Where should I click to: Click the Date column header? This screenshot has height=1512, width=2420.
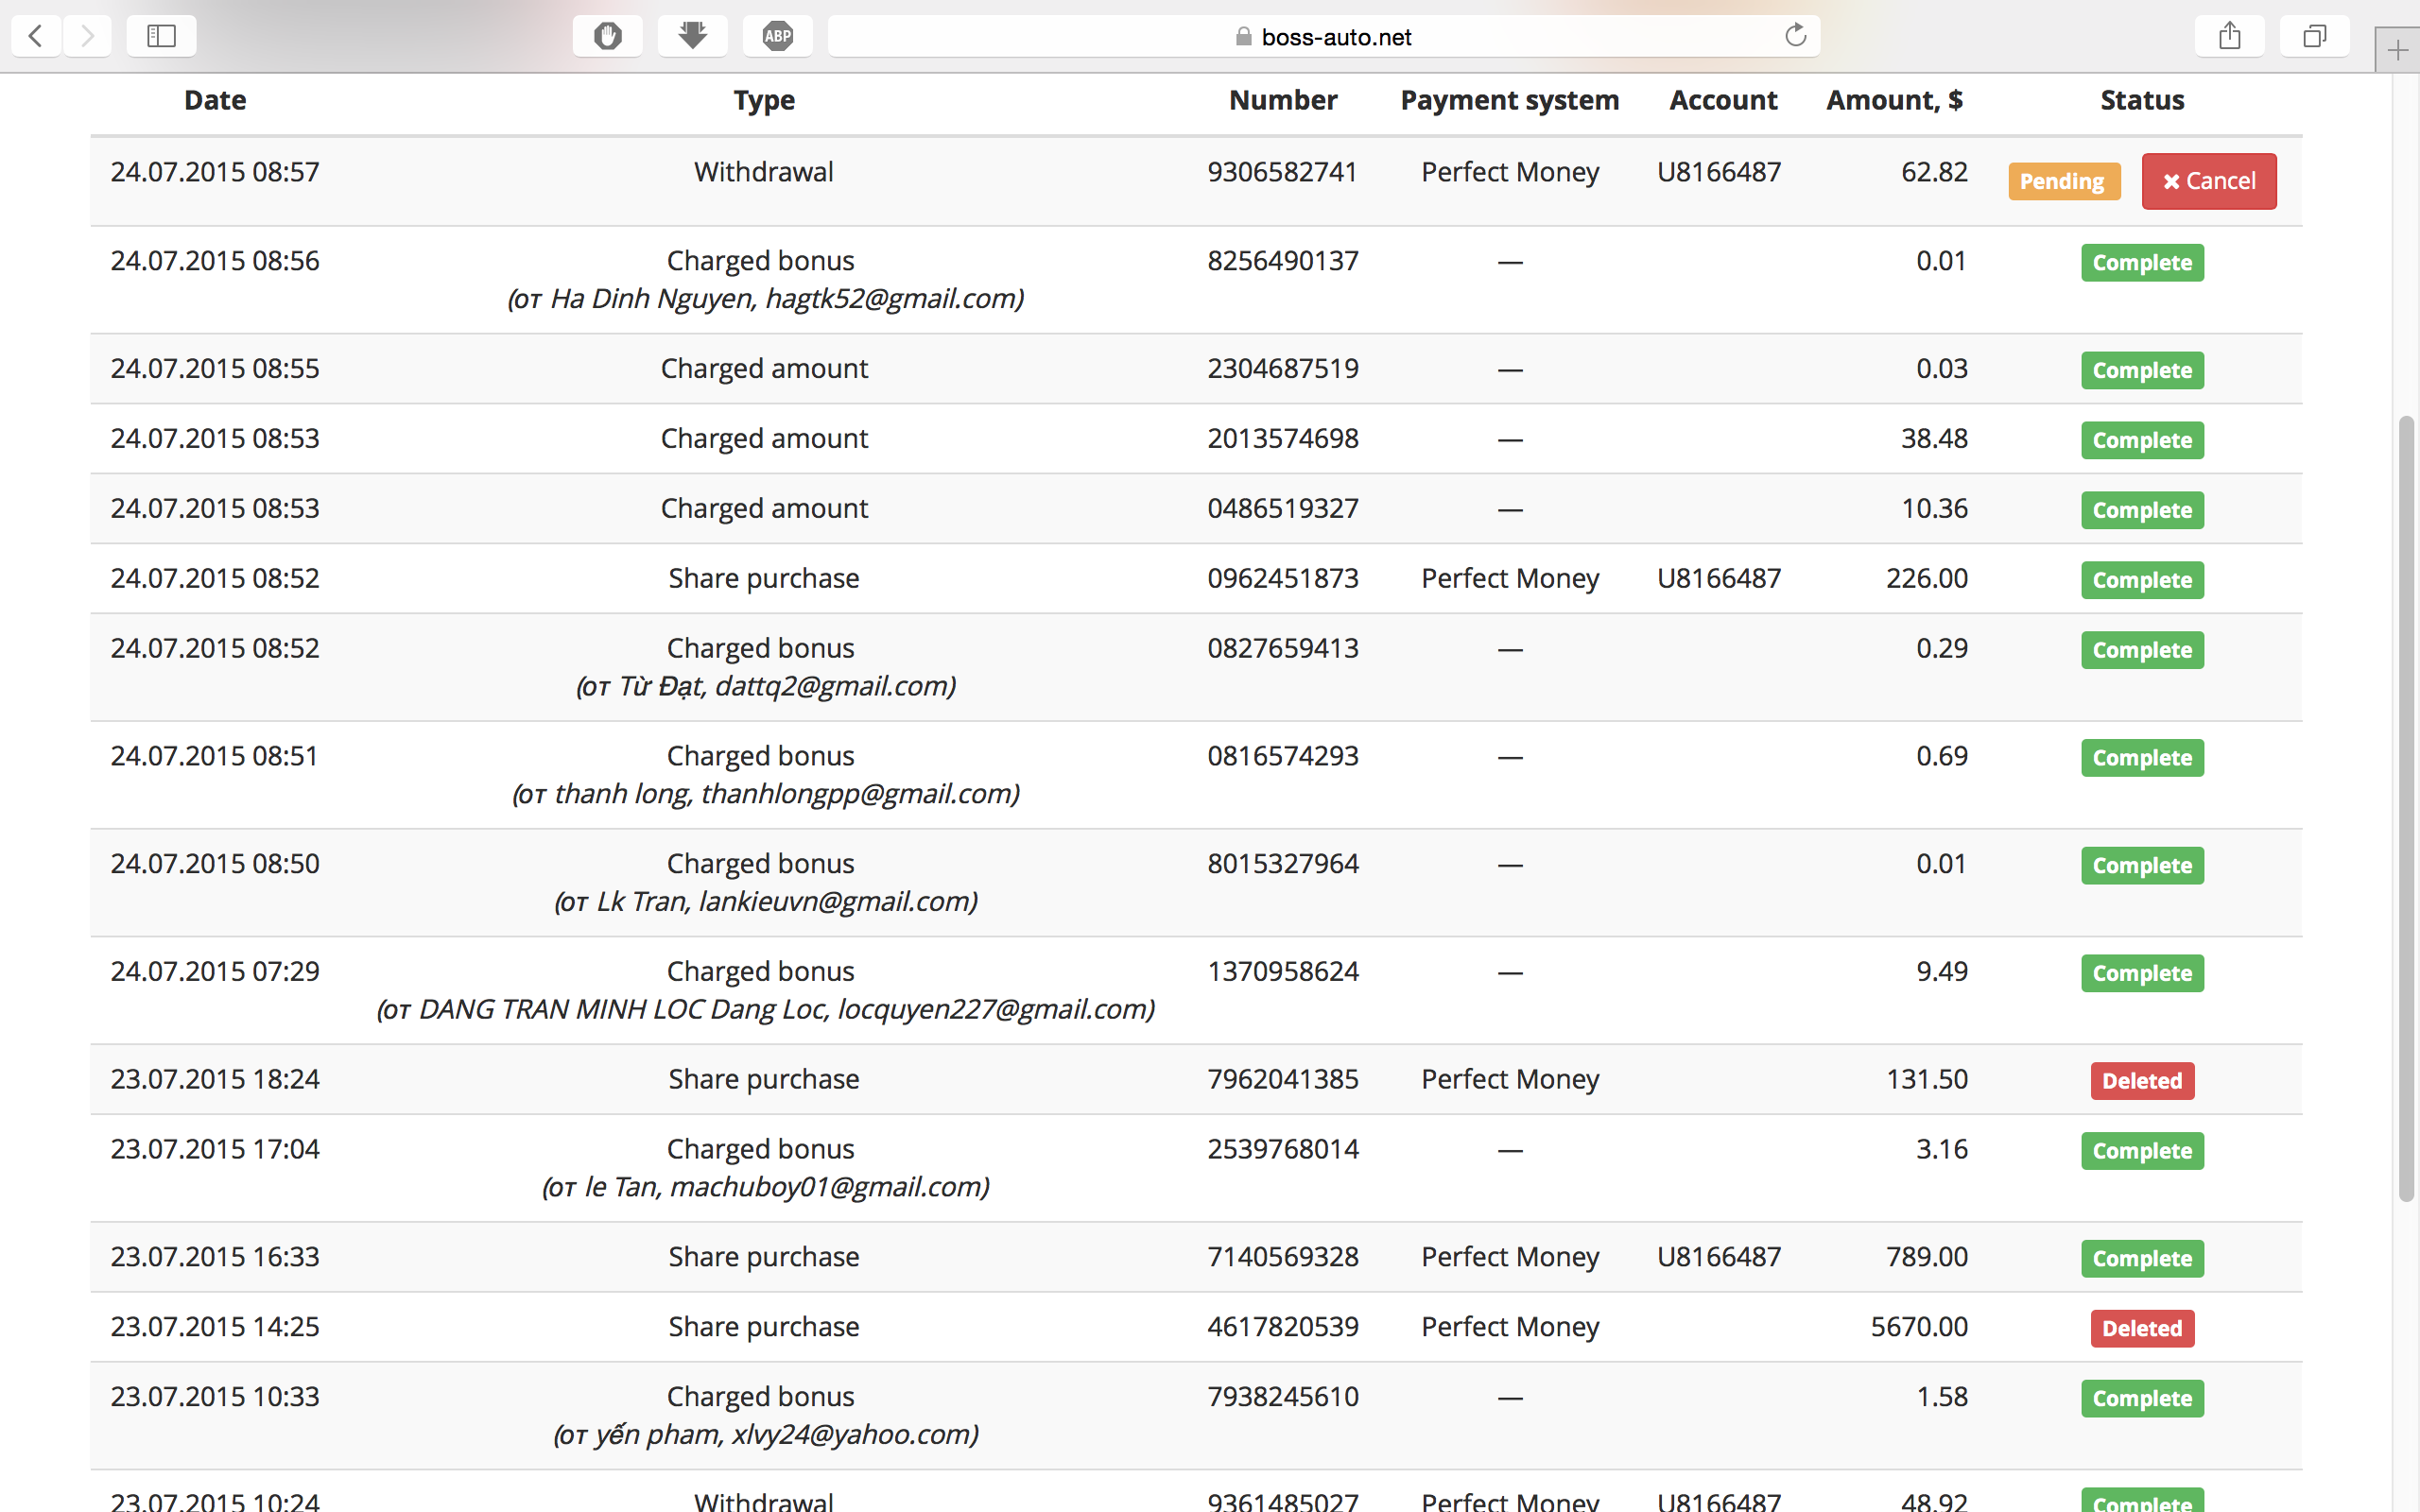click(215, 100)
